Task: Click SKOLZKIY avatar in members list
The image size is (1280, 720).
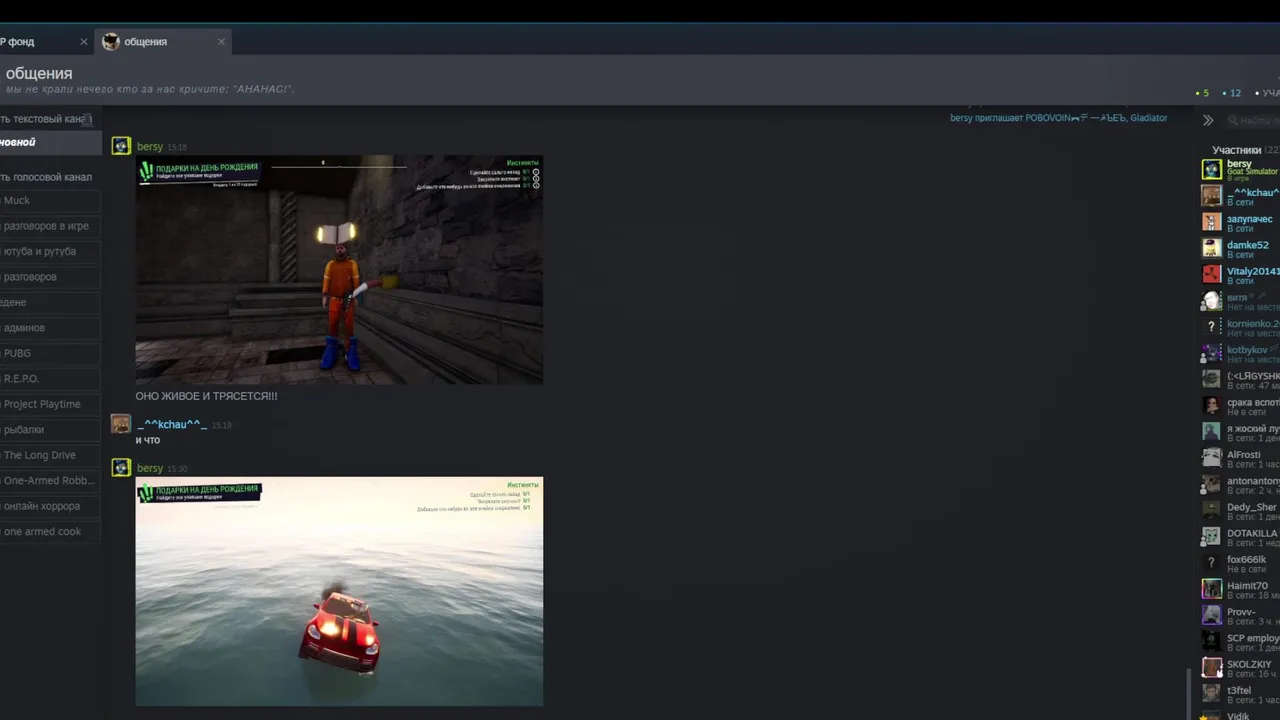Action: tap(1211, 667)
